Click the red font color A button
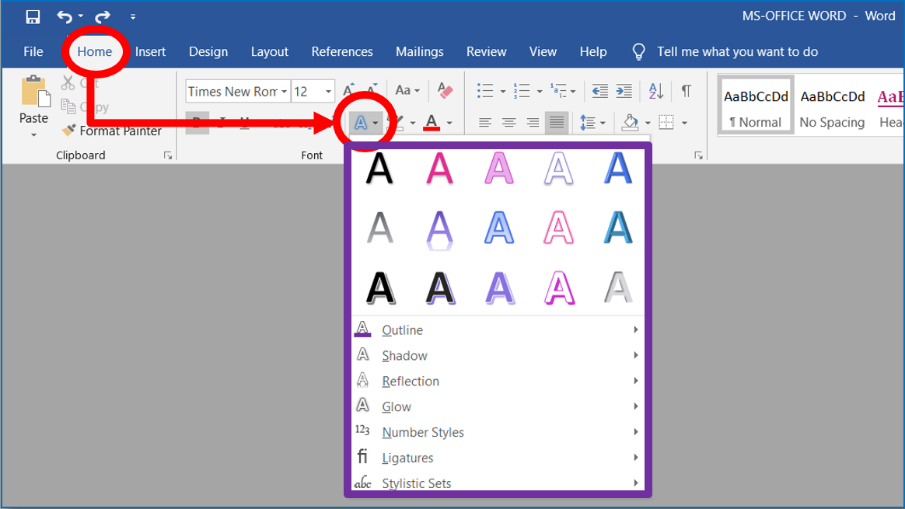Viewport: 905px width, 509px height. 431,122
